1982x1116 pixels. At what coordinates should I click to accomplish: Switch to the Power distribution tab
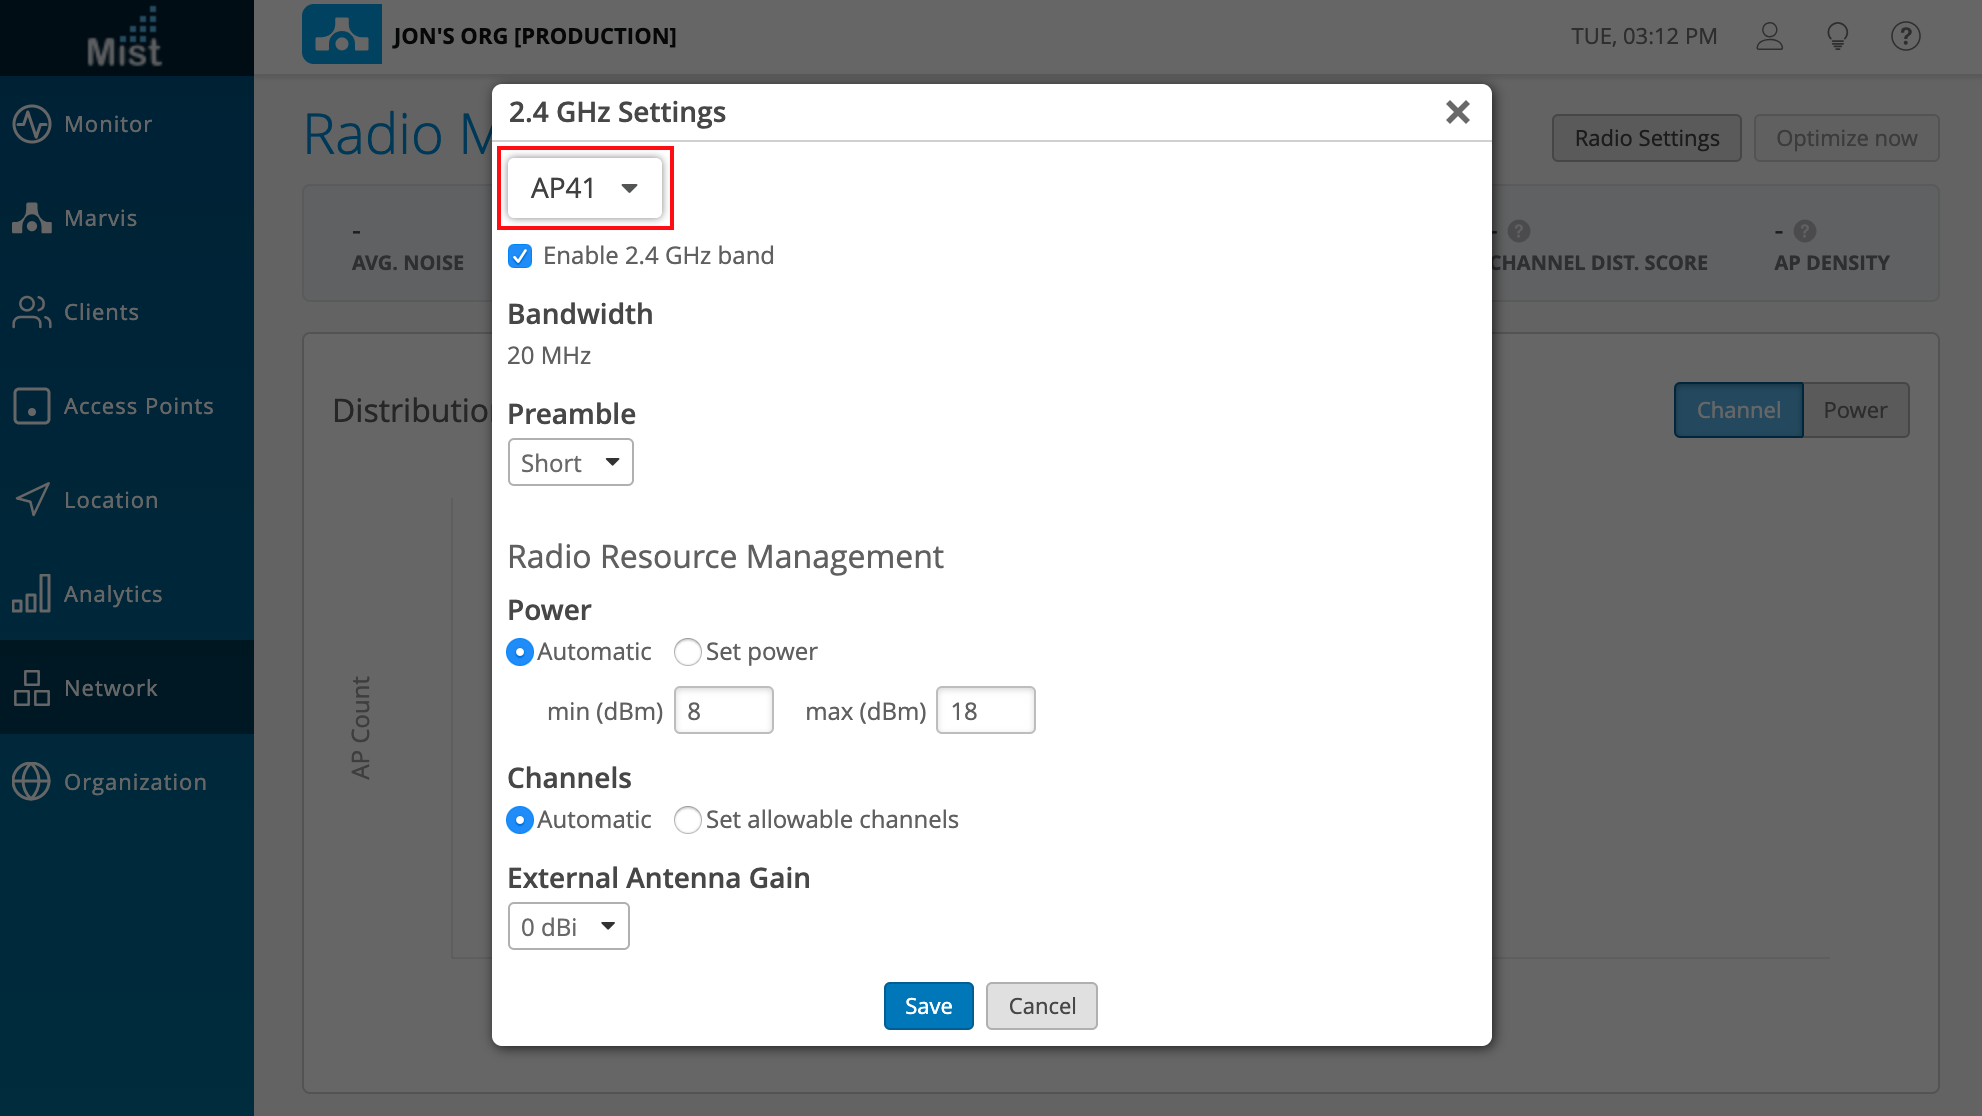point(1855,410)
